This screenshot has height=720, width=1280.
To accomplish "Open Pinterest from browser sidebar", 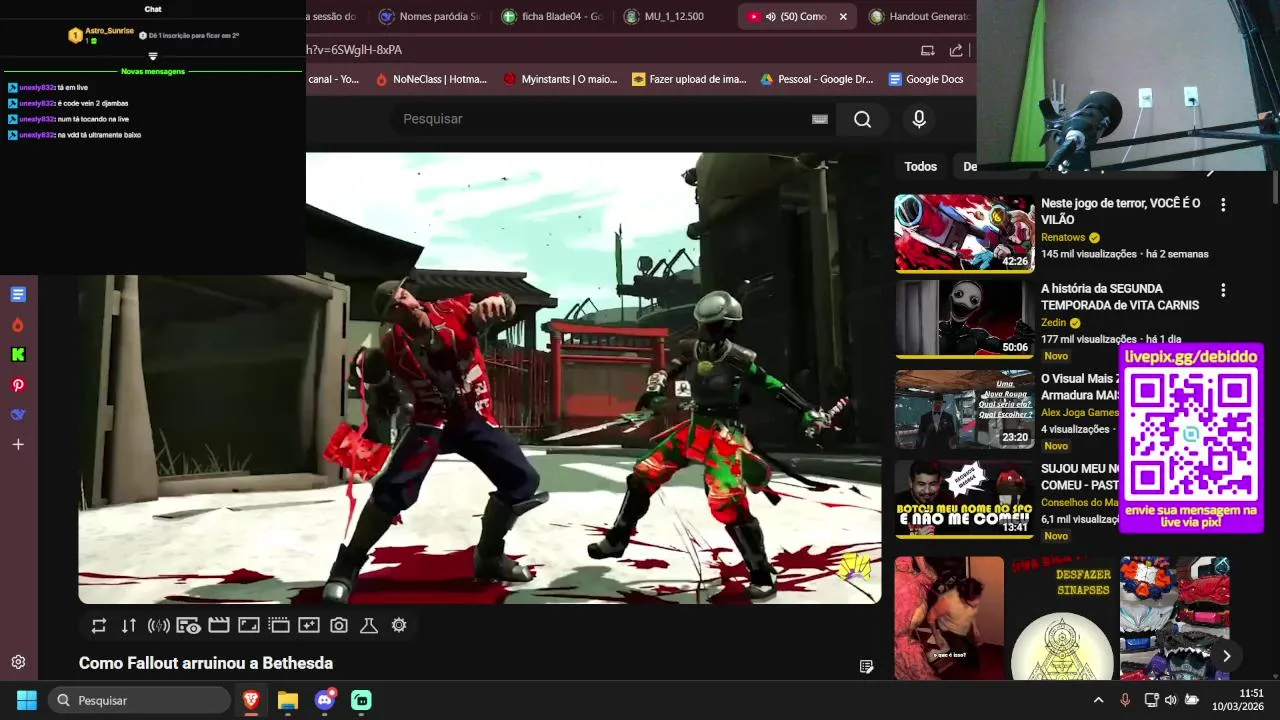I will (18, 385).
